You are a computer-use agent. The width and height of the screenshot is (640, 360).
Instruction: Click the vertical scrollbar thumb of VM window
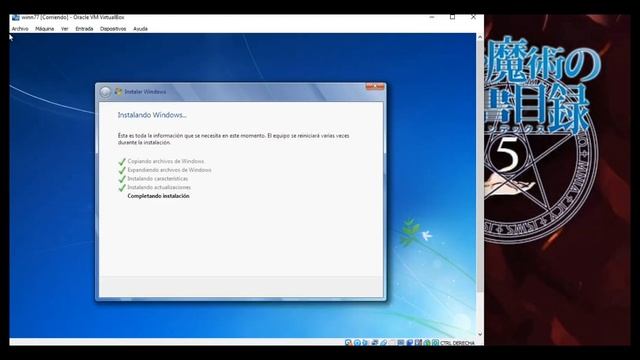pyautogui.click(x=480, y=167)
